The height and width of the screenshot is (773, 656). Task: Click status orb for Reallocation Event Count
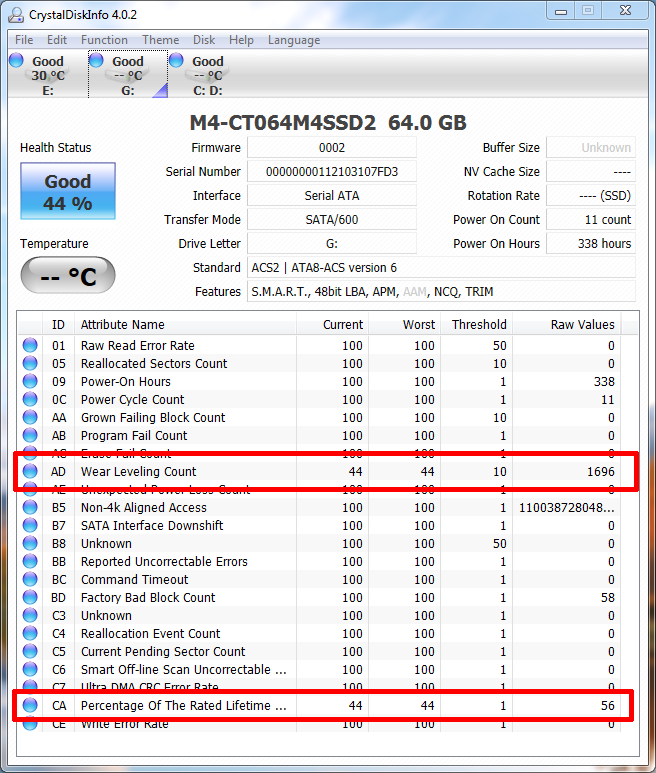point(30,633)
